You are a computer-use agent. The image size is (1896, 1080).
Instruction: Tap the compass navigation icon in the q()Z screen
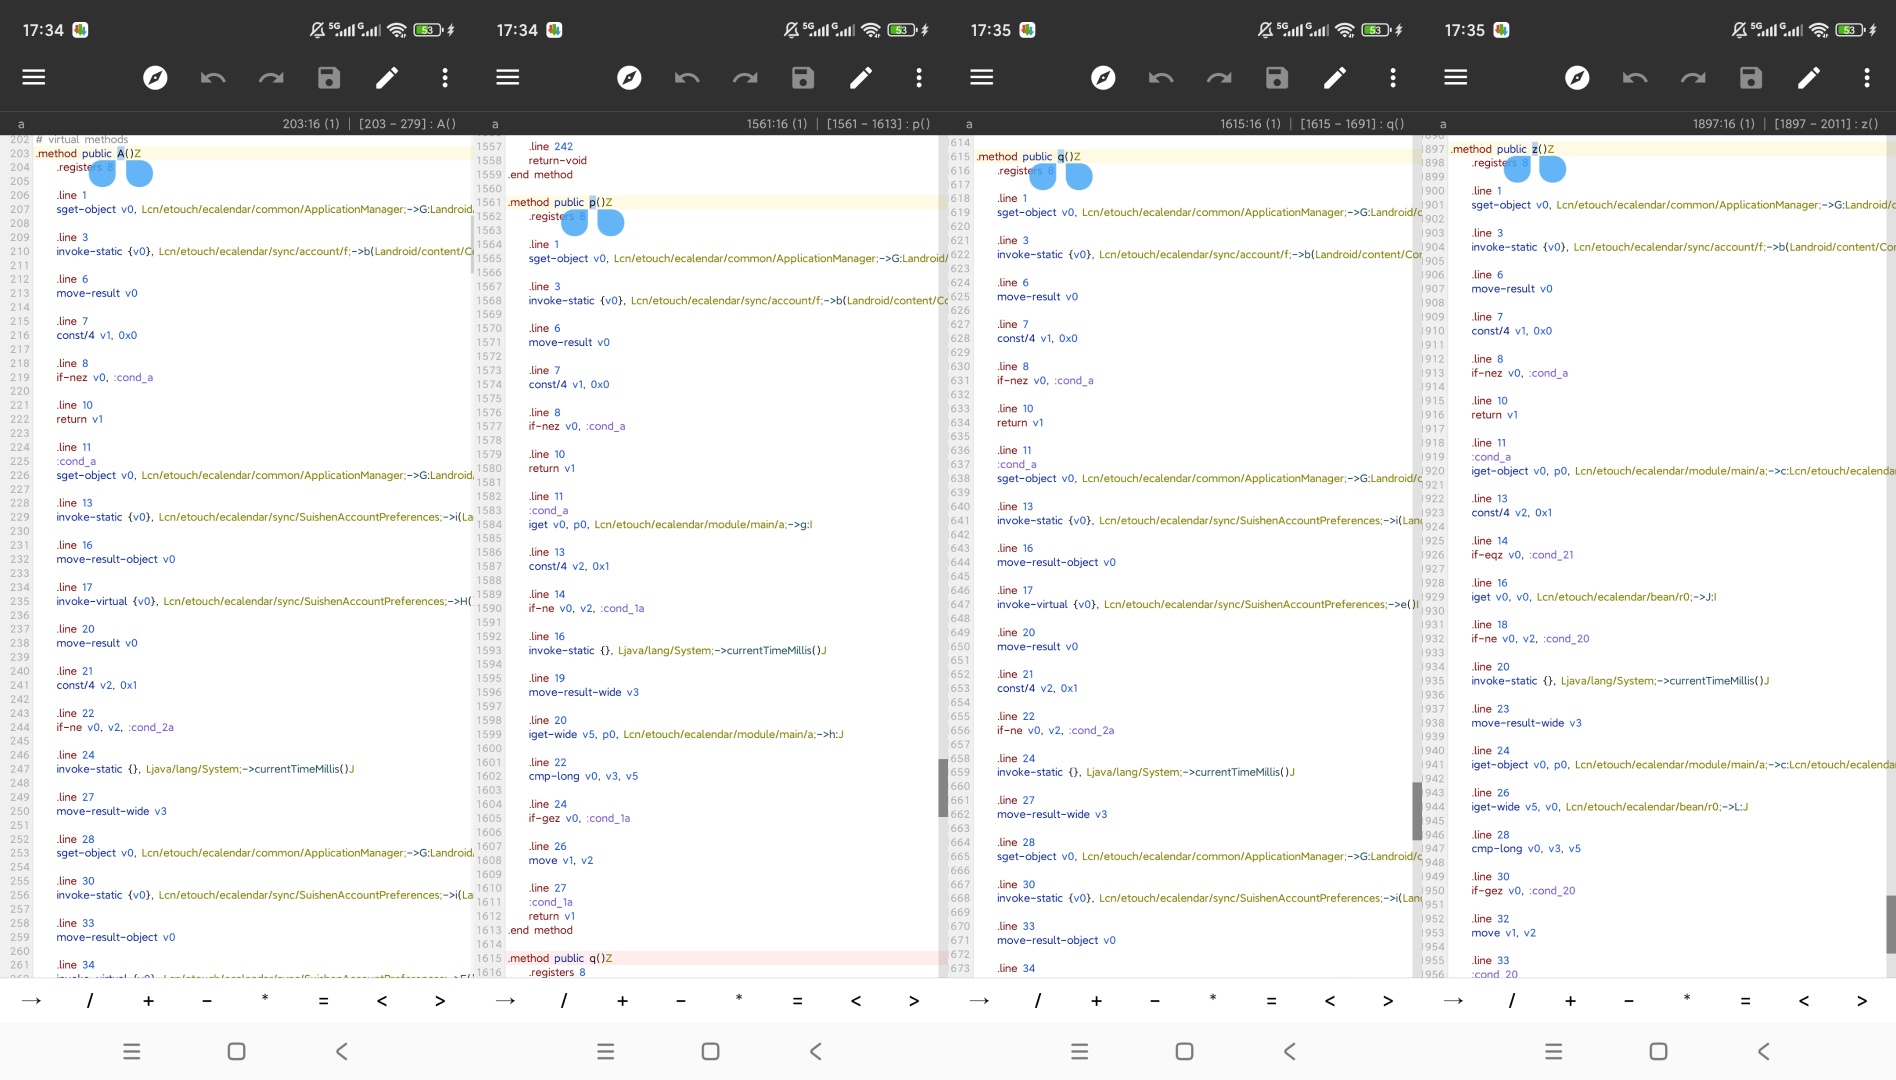1103,77
